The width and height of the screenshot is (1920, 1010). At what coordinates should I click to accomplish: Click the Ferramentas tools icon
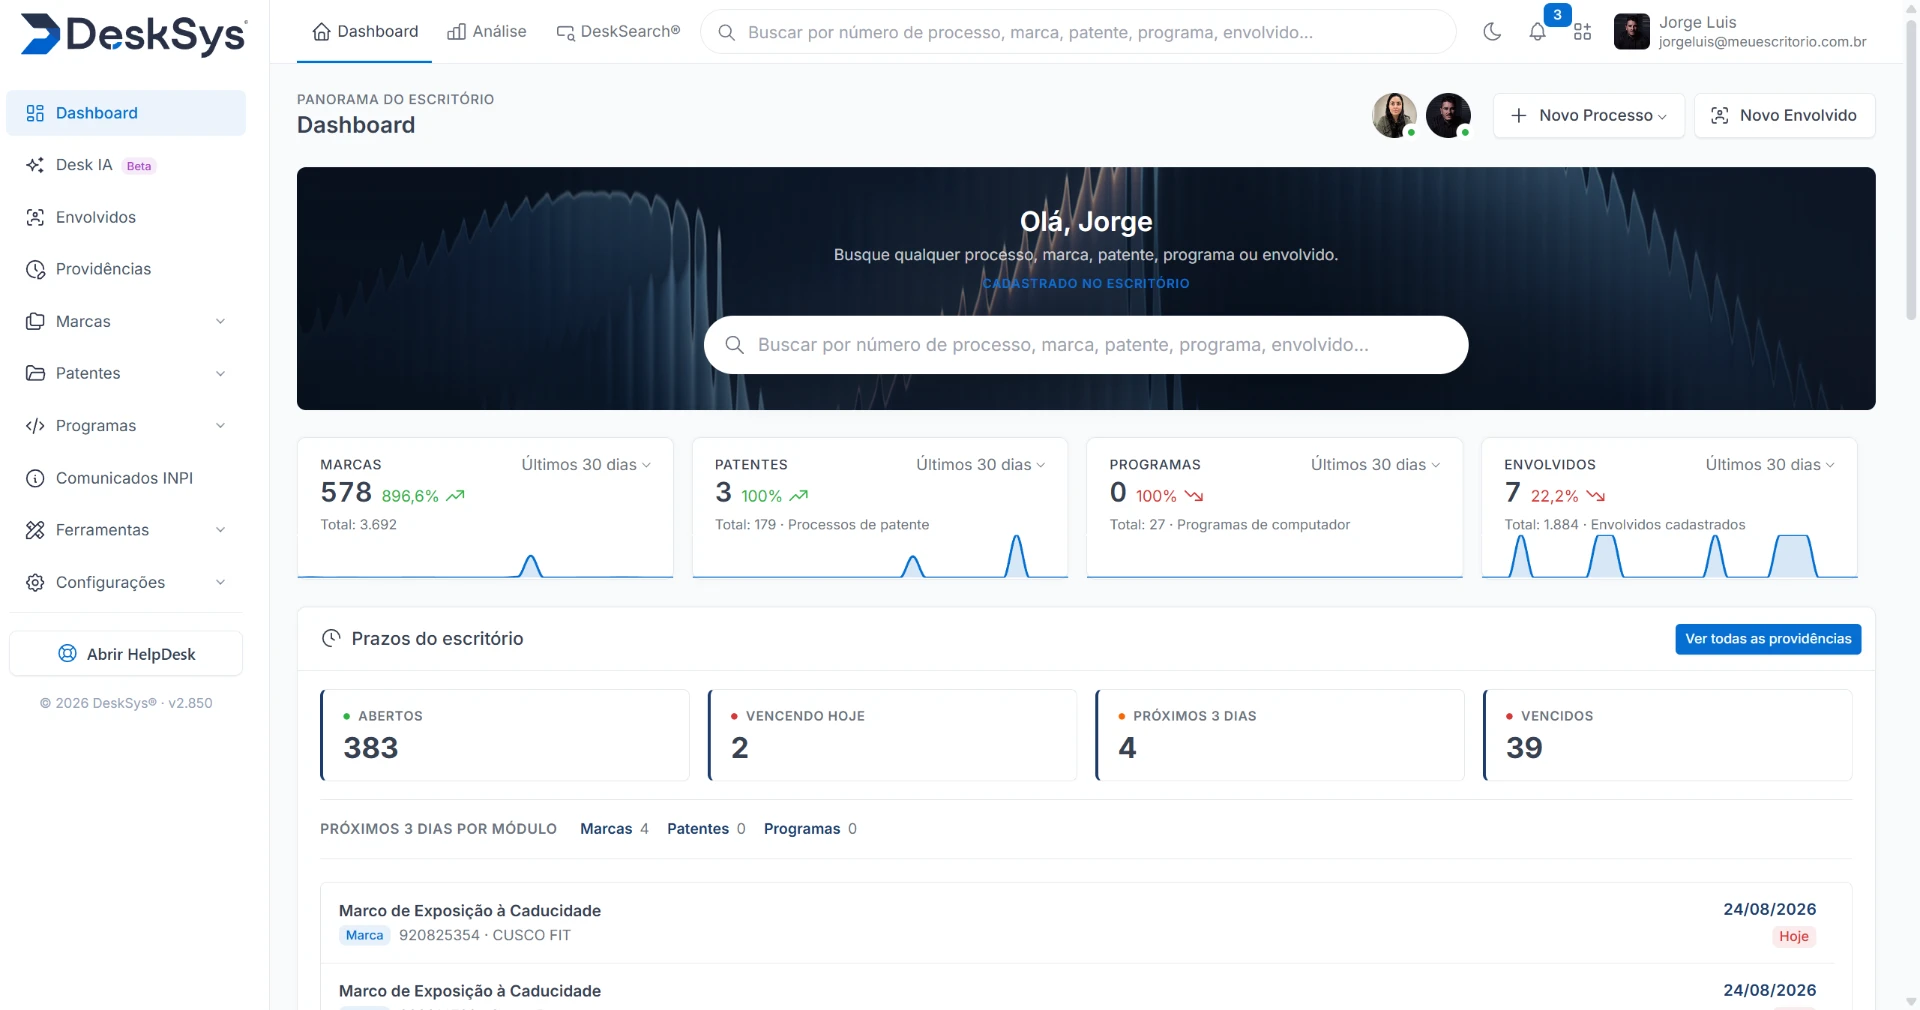click(x=35, y=530)
